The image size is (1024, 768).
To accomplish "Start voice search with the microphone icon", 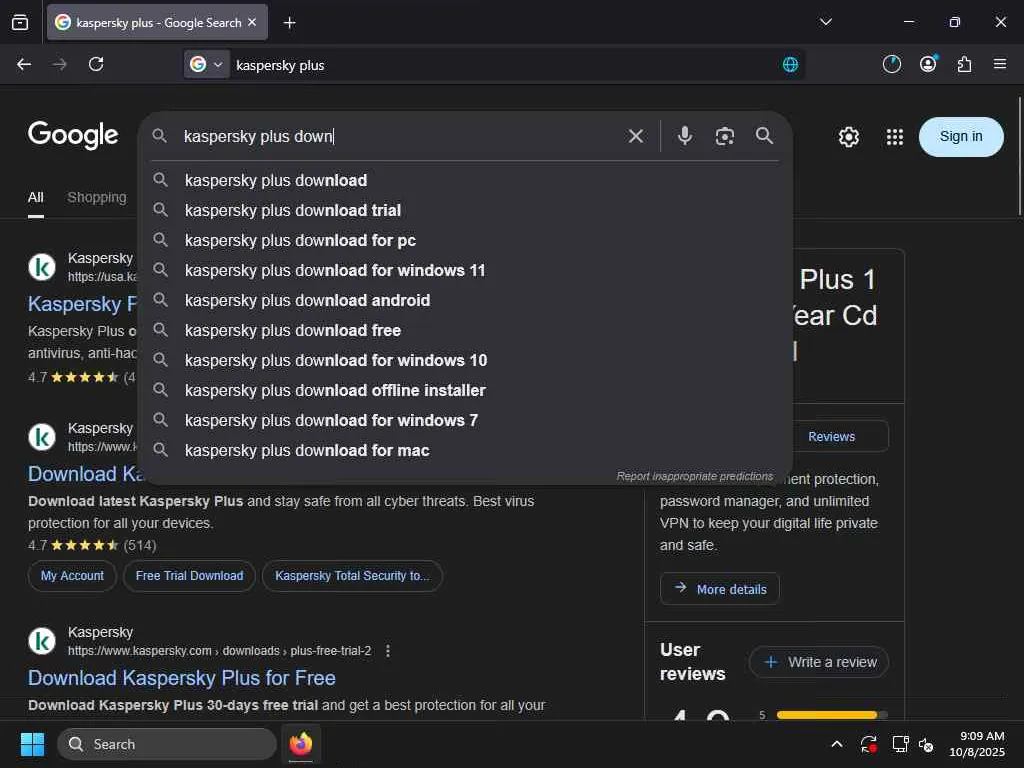I will [x=684, y=136].
